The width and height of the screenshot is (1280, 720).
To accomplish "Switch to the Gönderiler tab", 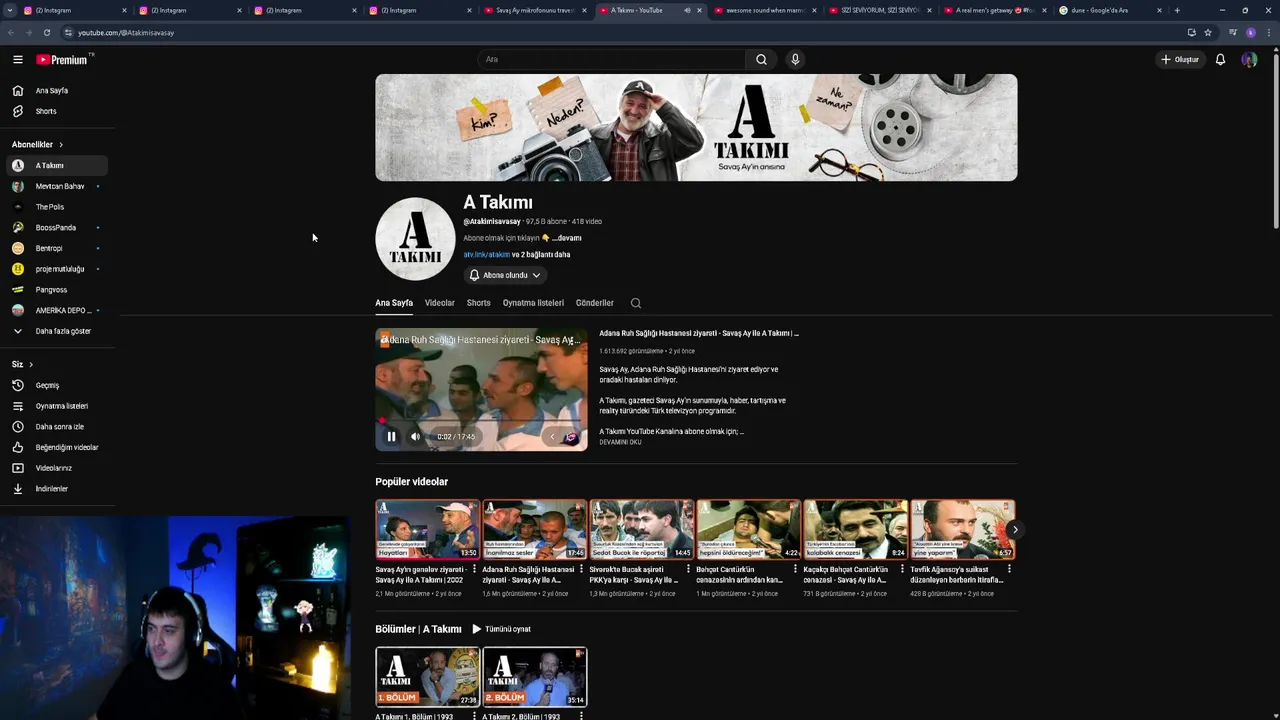I will [x=595, y=303].
